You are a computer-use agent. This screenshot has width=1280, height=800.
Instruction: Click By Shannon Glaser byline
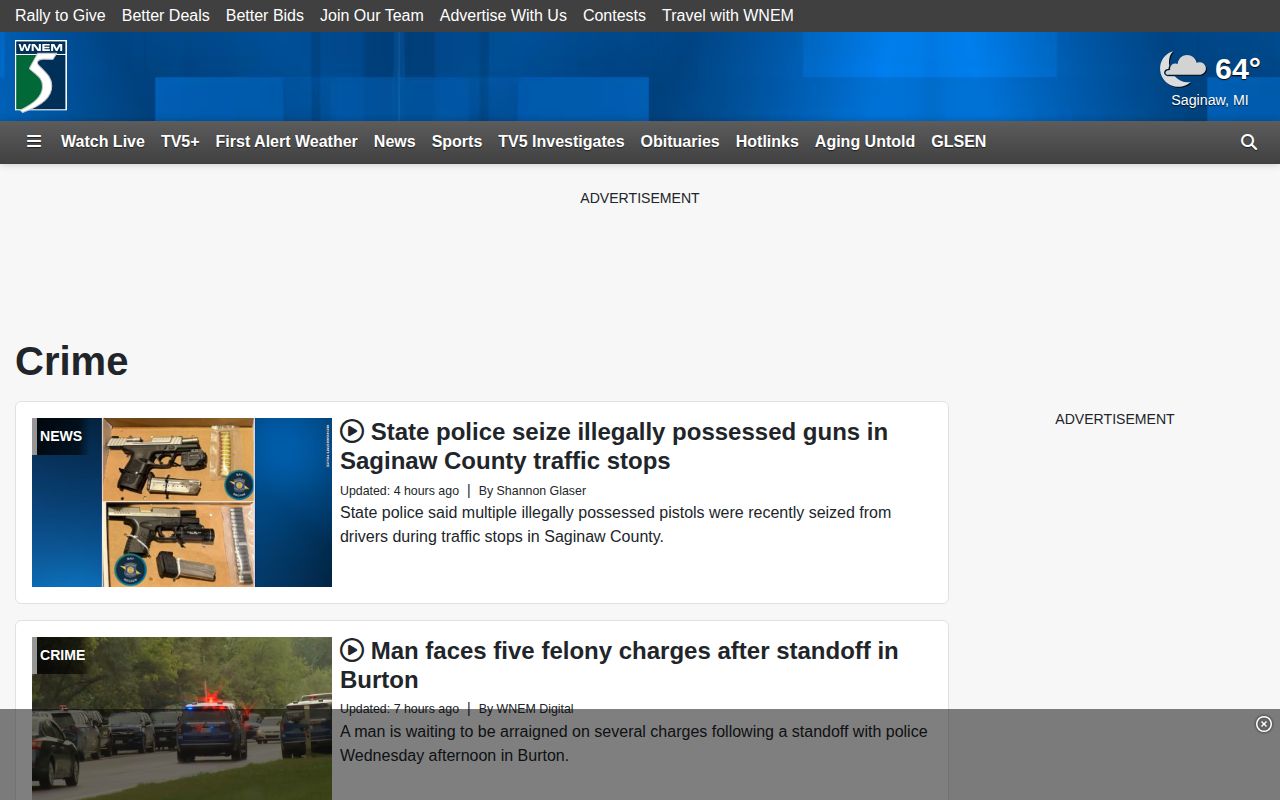(x=532, y=491)
